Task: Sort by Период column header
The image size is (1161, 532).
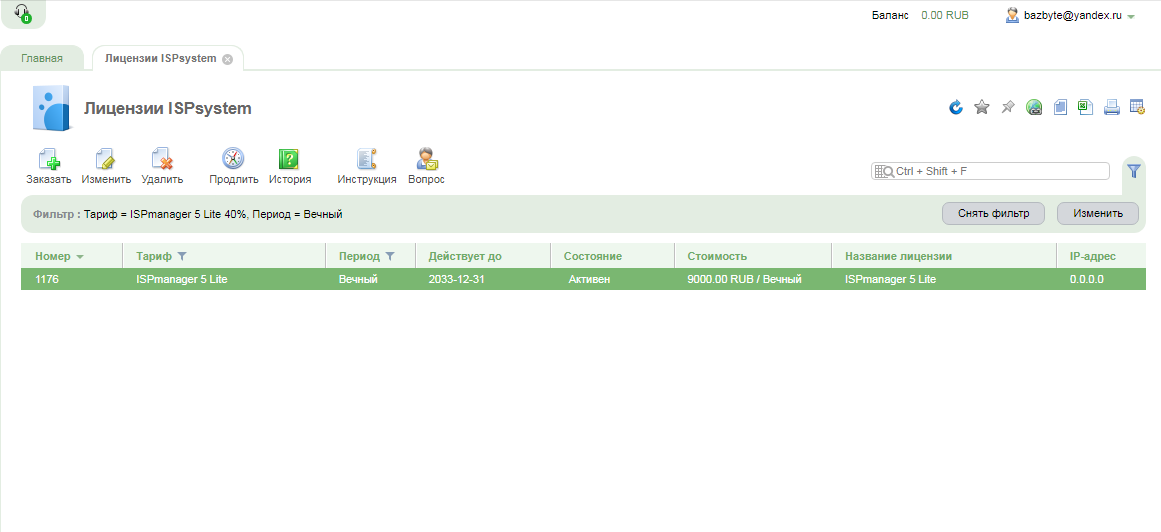Action: tap(359, 256)
